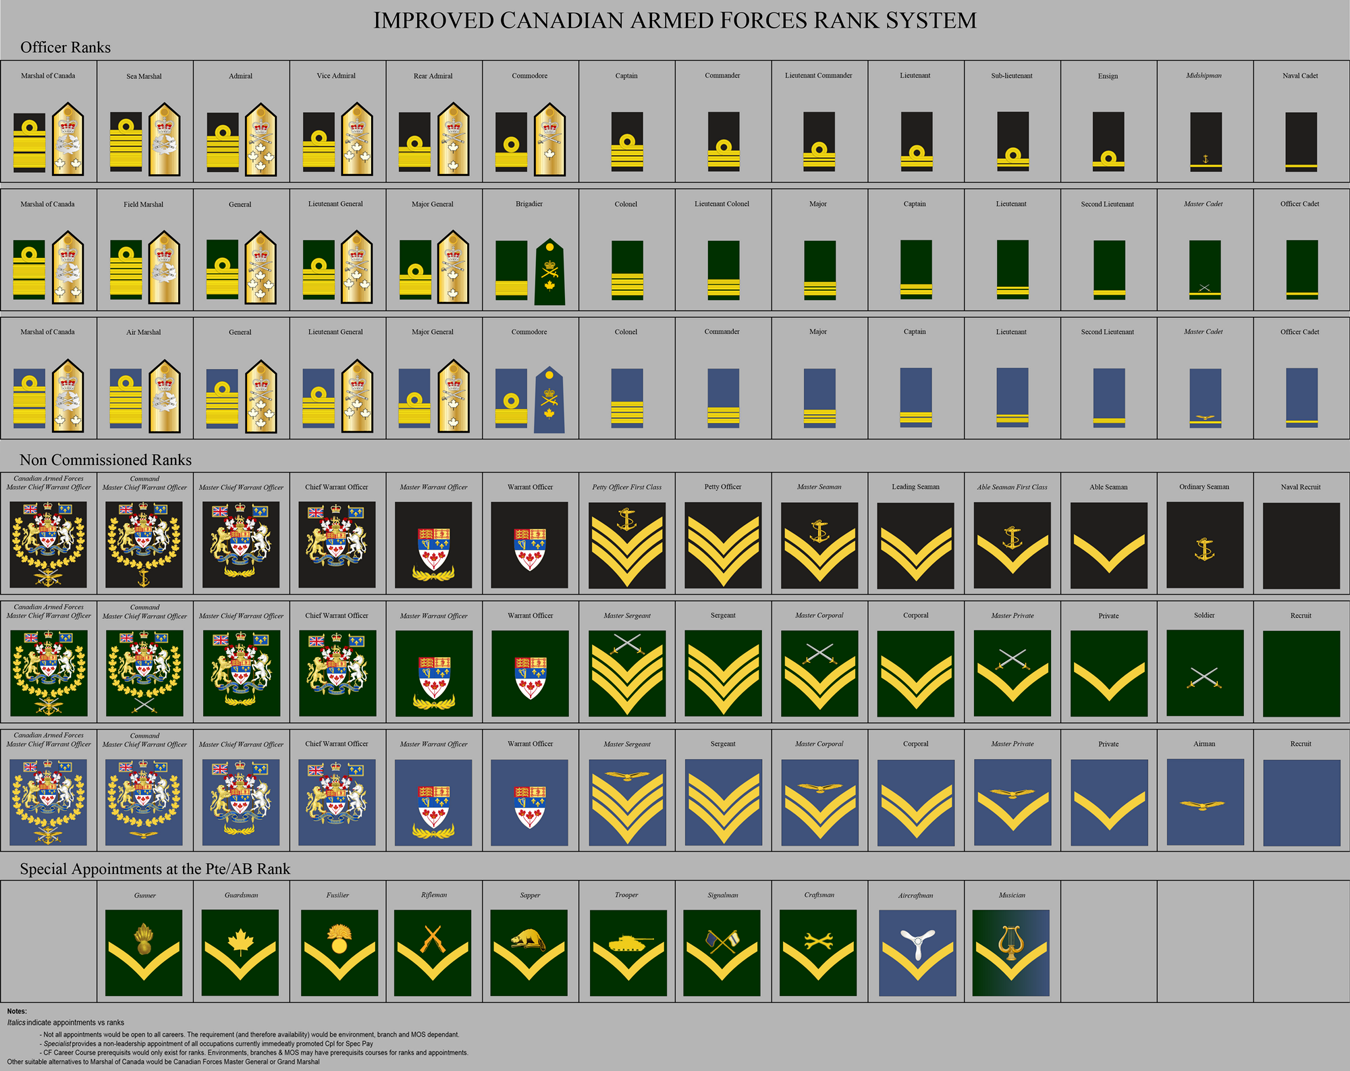Click the 'Sapper' label text
The width and height of the screenshot is (1350, 1071).
pyautogui.click(x=530, y=895)
